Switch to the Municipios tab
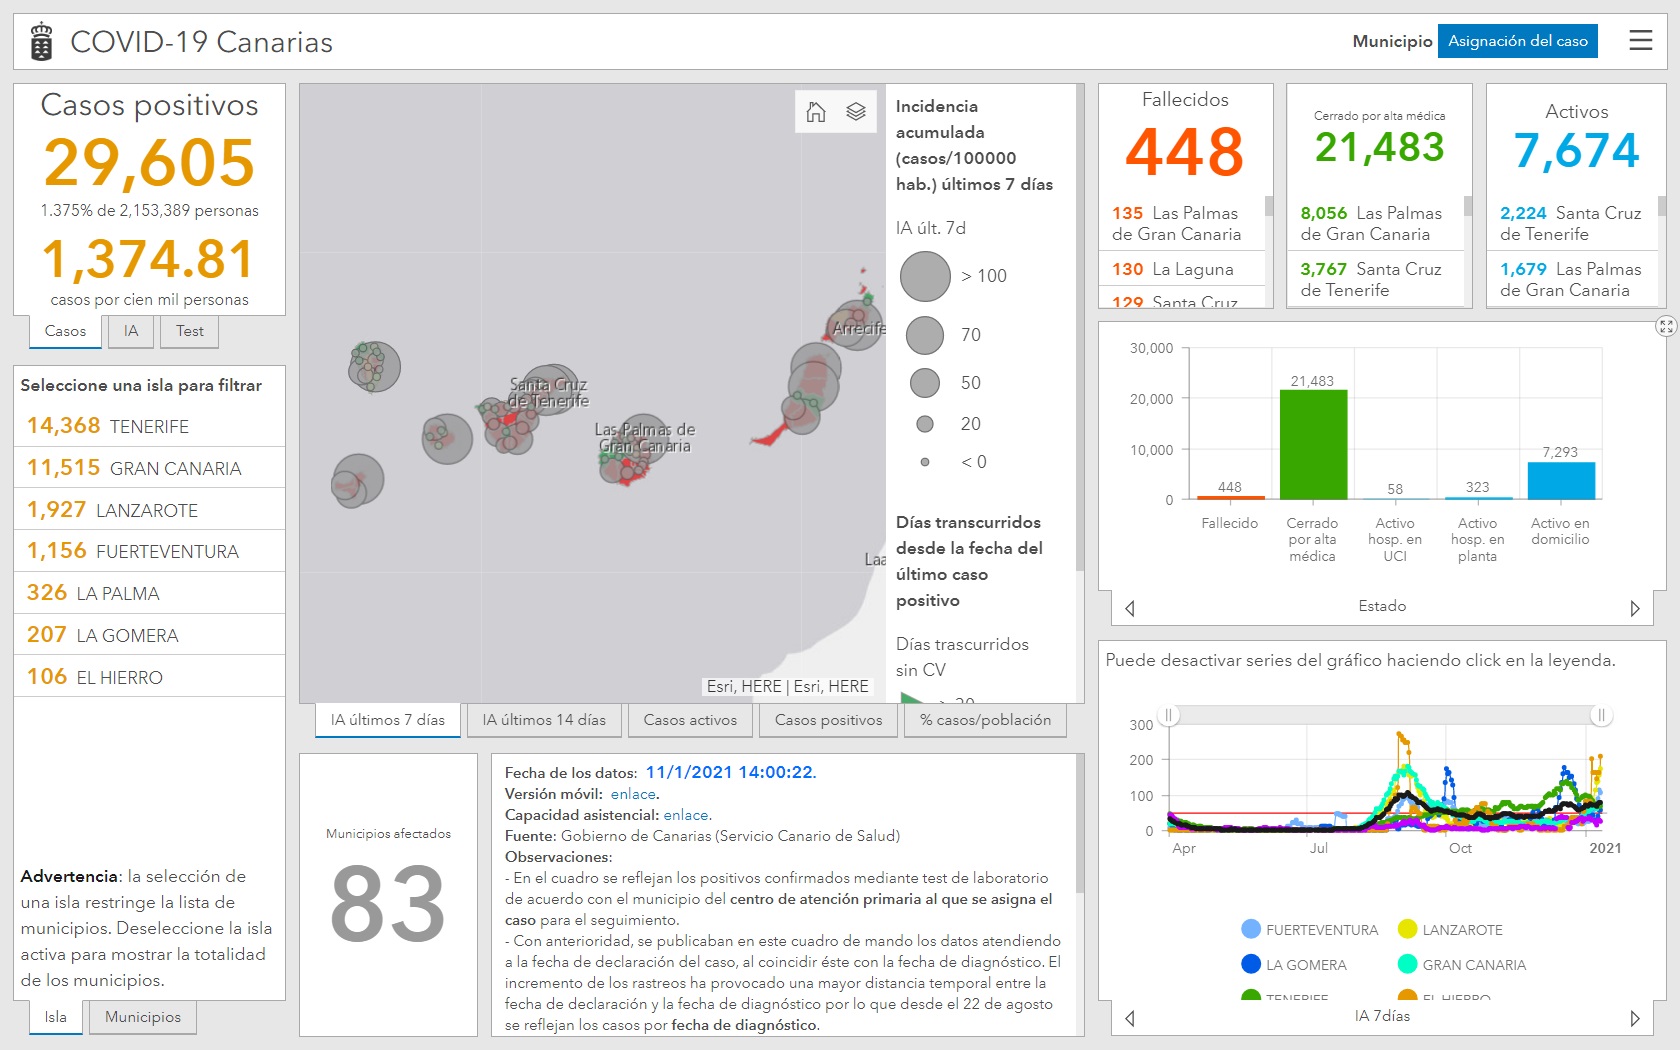The image size is (1680, 1050). [143, 1017]
